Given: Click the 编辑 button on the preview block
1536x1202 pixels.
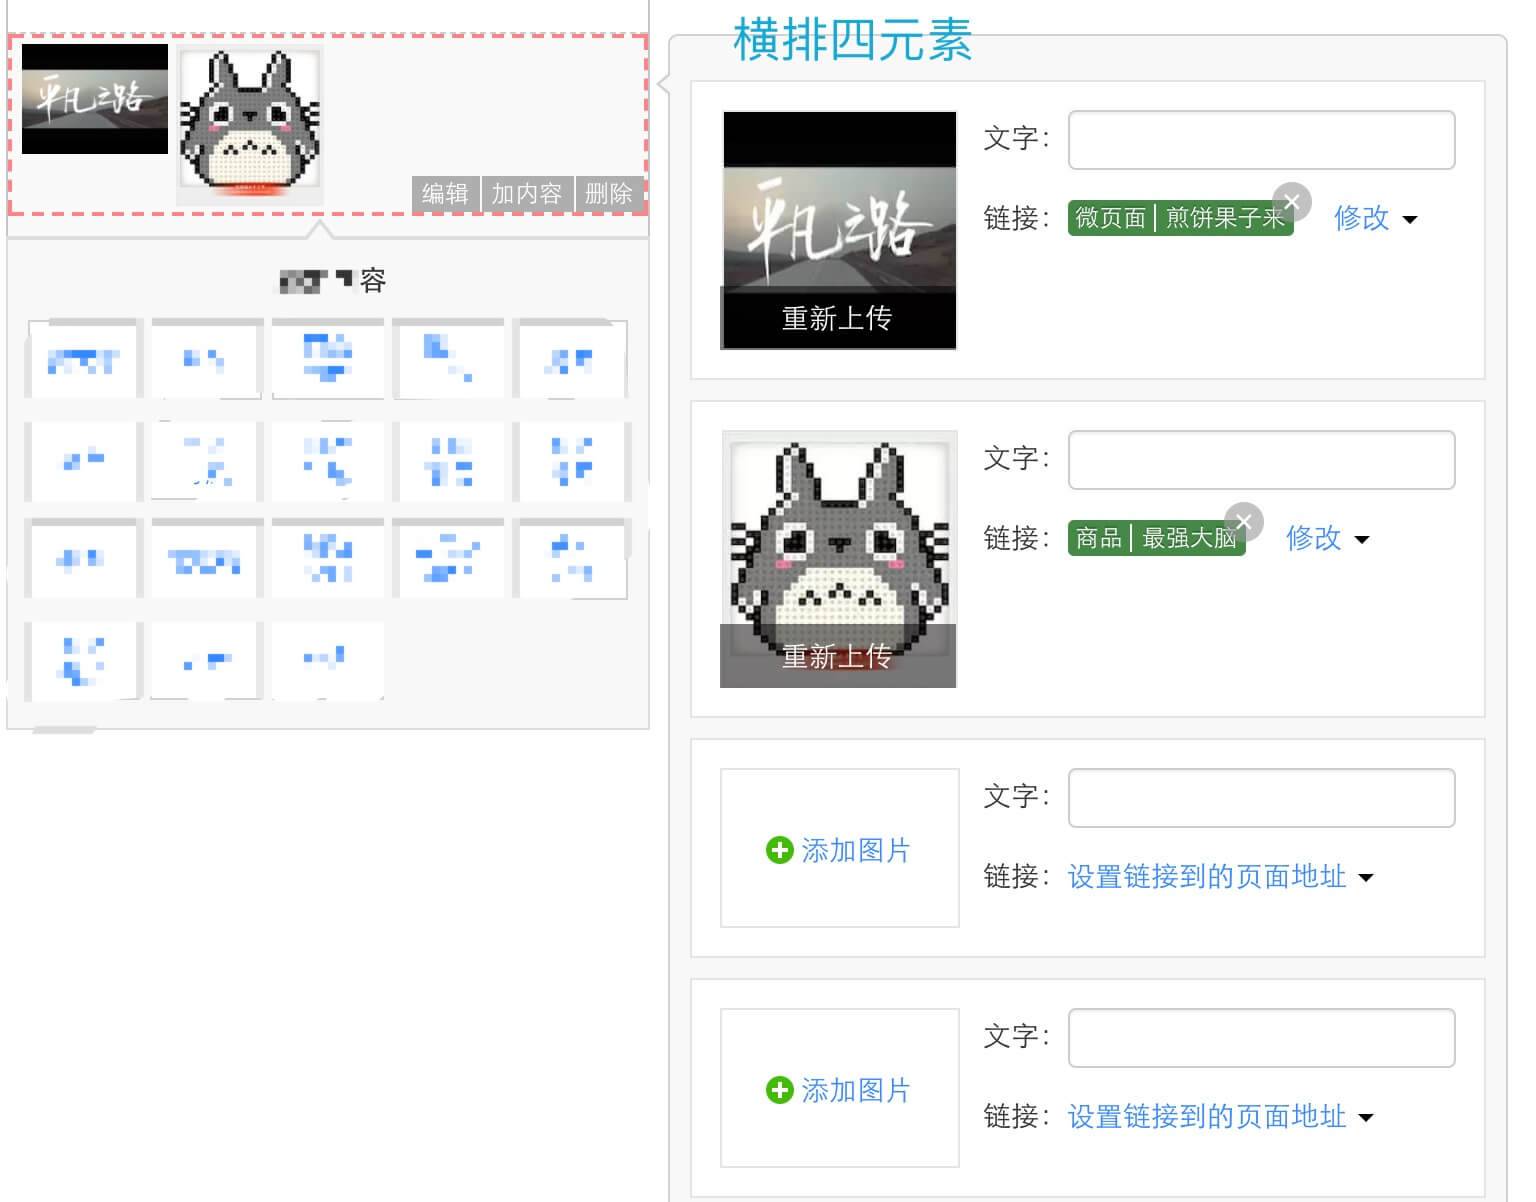Looking at the screenshot, I should (445, 193).
